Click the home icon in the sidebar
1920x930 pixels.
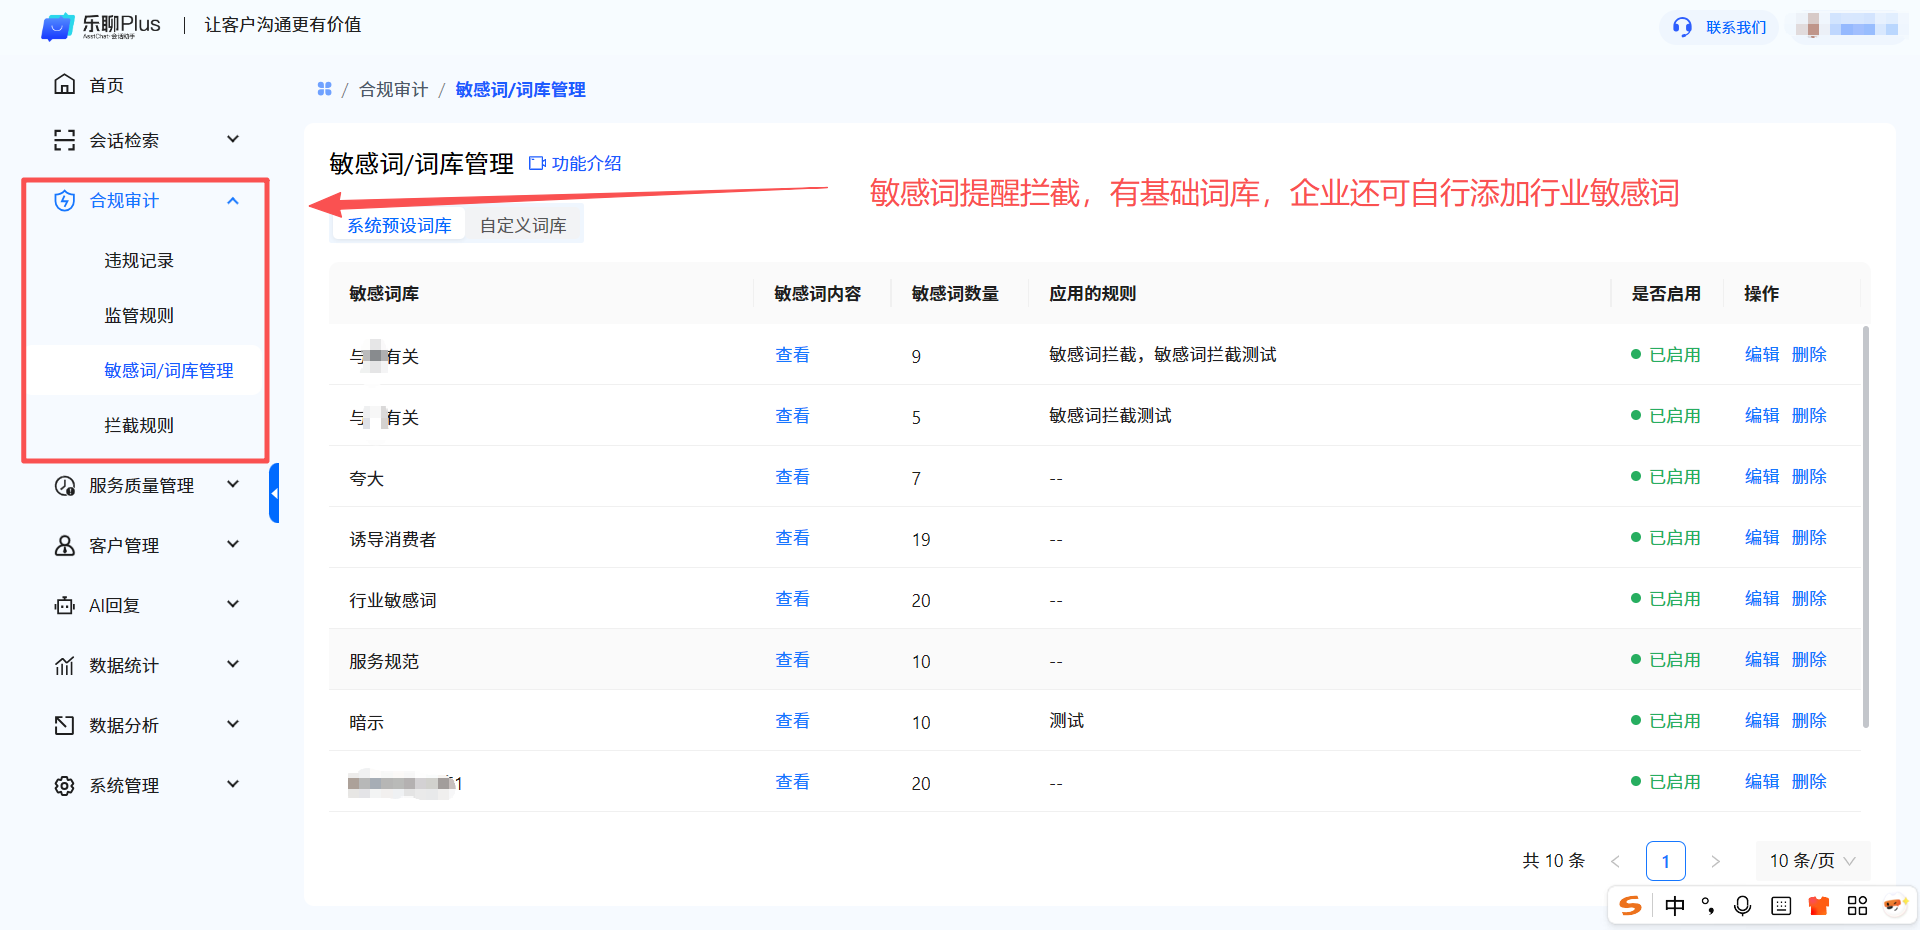(x=64, y=85)
